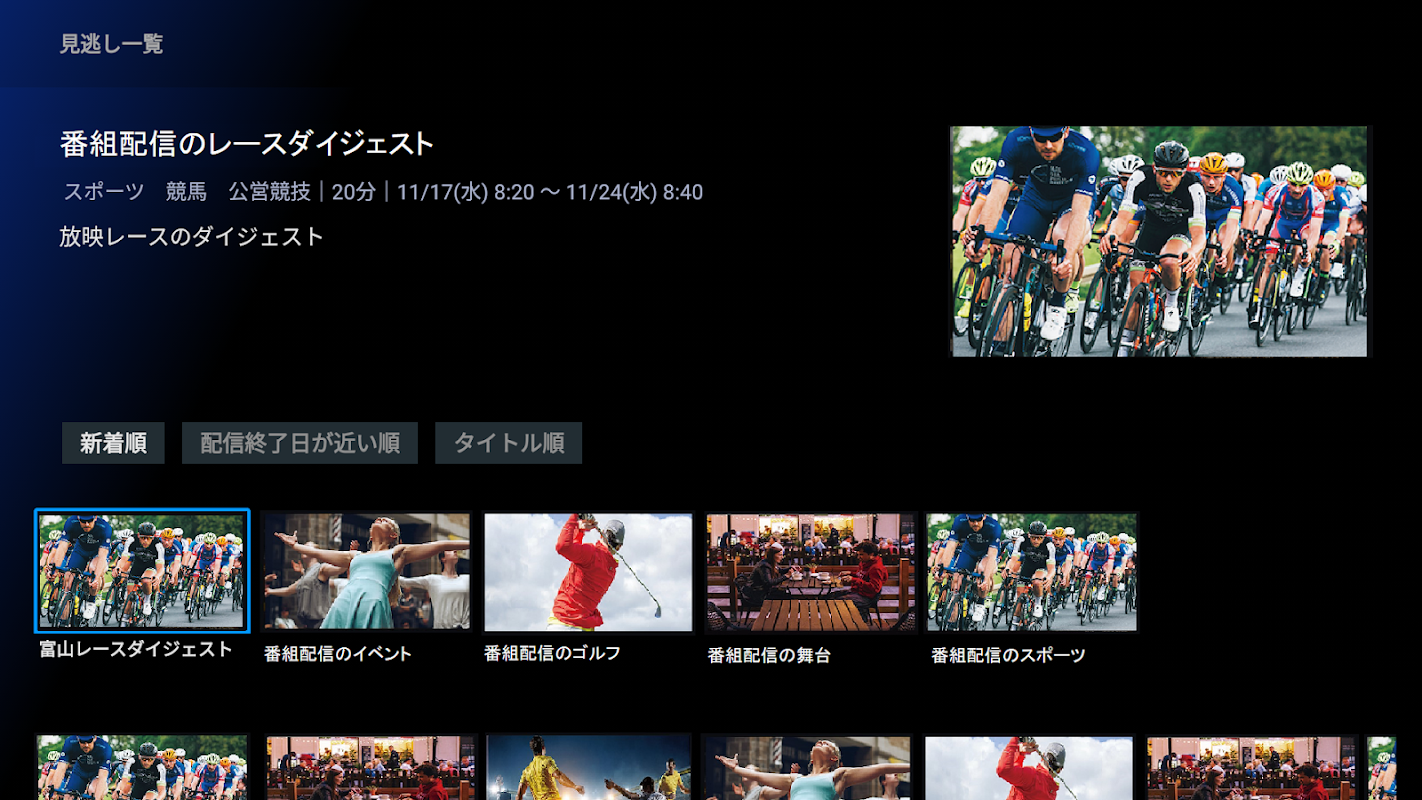1422x800 pixels.
Task: Click the large cycling preview image
Action: coord(1159,241)
